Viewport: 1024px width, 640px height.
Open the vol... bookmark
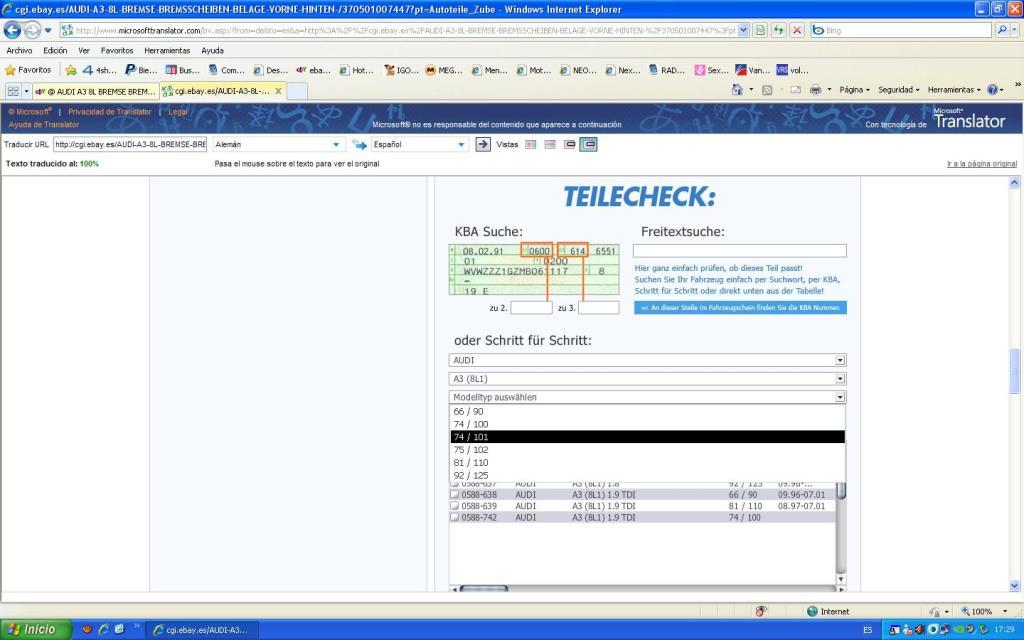click(x=792, y=70)
